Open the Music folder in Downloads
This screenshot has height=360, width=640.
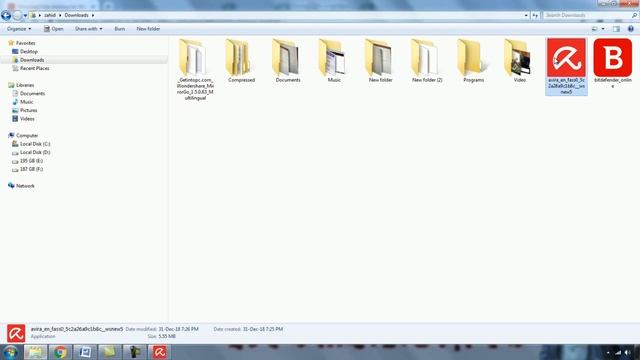(334, 61)
